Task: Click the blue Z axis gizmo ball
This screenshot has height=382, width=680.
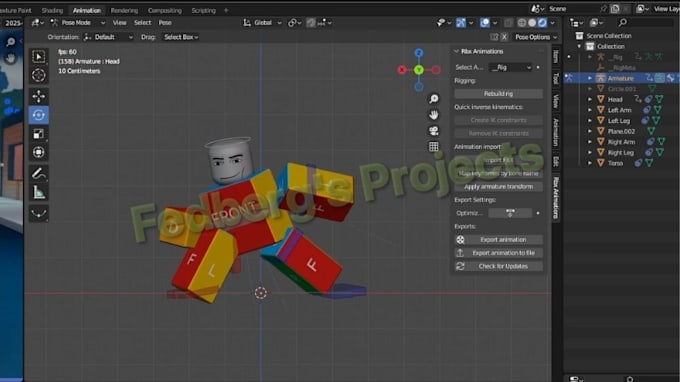Action: click(x=418, y=53)
